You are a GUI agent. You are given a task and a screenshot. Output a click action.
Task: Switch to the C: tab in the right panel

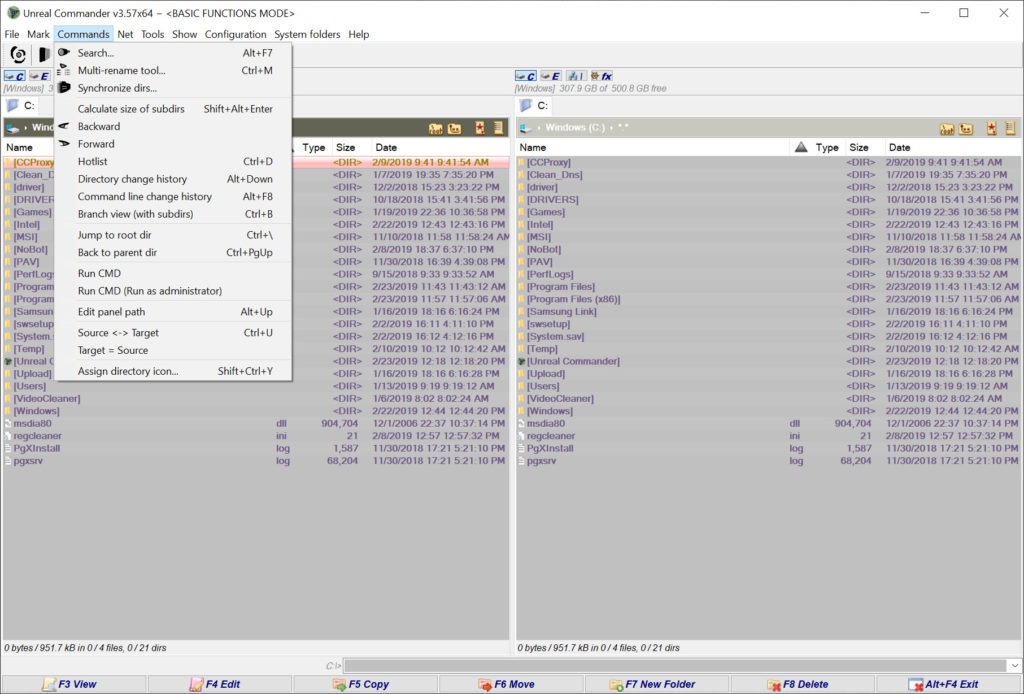pos(536,106)
